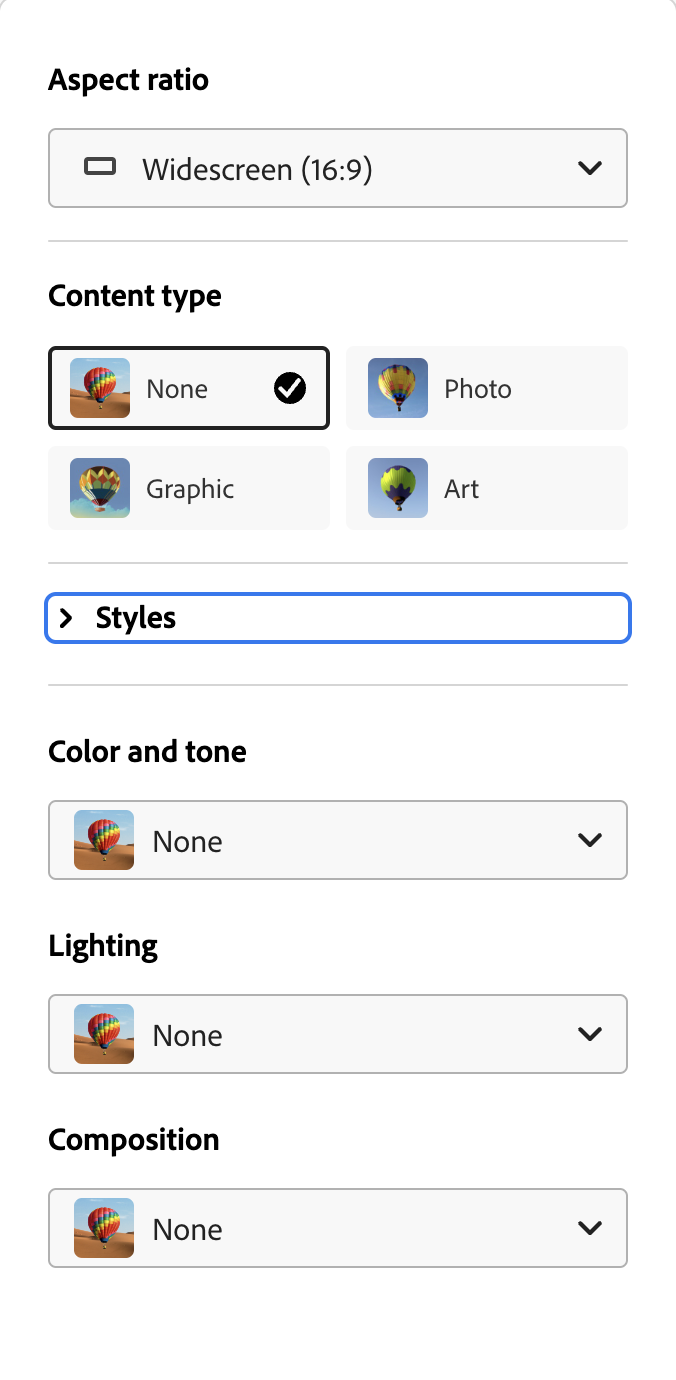This screenshot has width=676, height=1380.
Task: Choose the Art content type option
Action: pyautogui.click(x=487, y=488)
